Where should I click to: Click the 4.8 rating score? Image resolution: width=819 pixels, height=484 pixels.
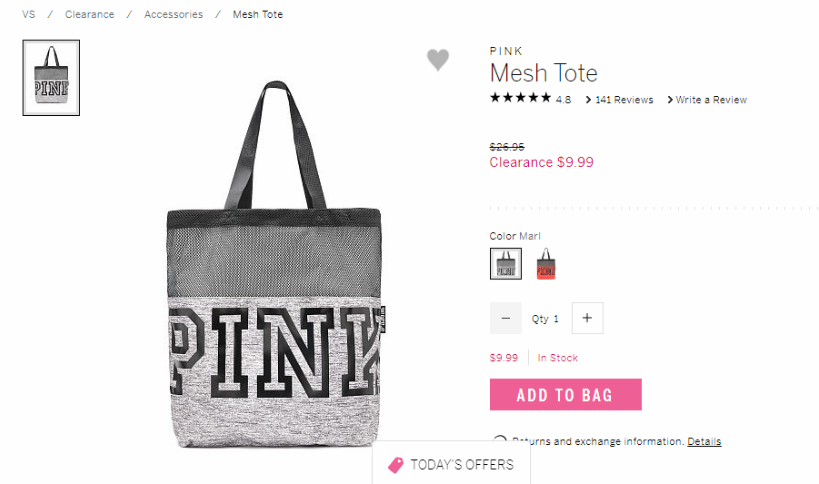pos(563,100)
